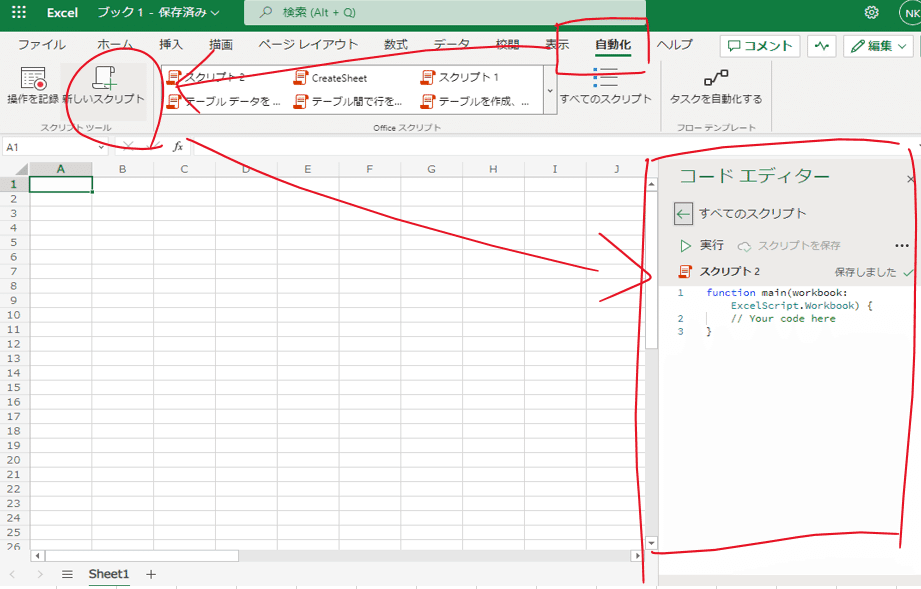Click the fx insert function icon
This screenshot has width=921, height=589.
178,147
